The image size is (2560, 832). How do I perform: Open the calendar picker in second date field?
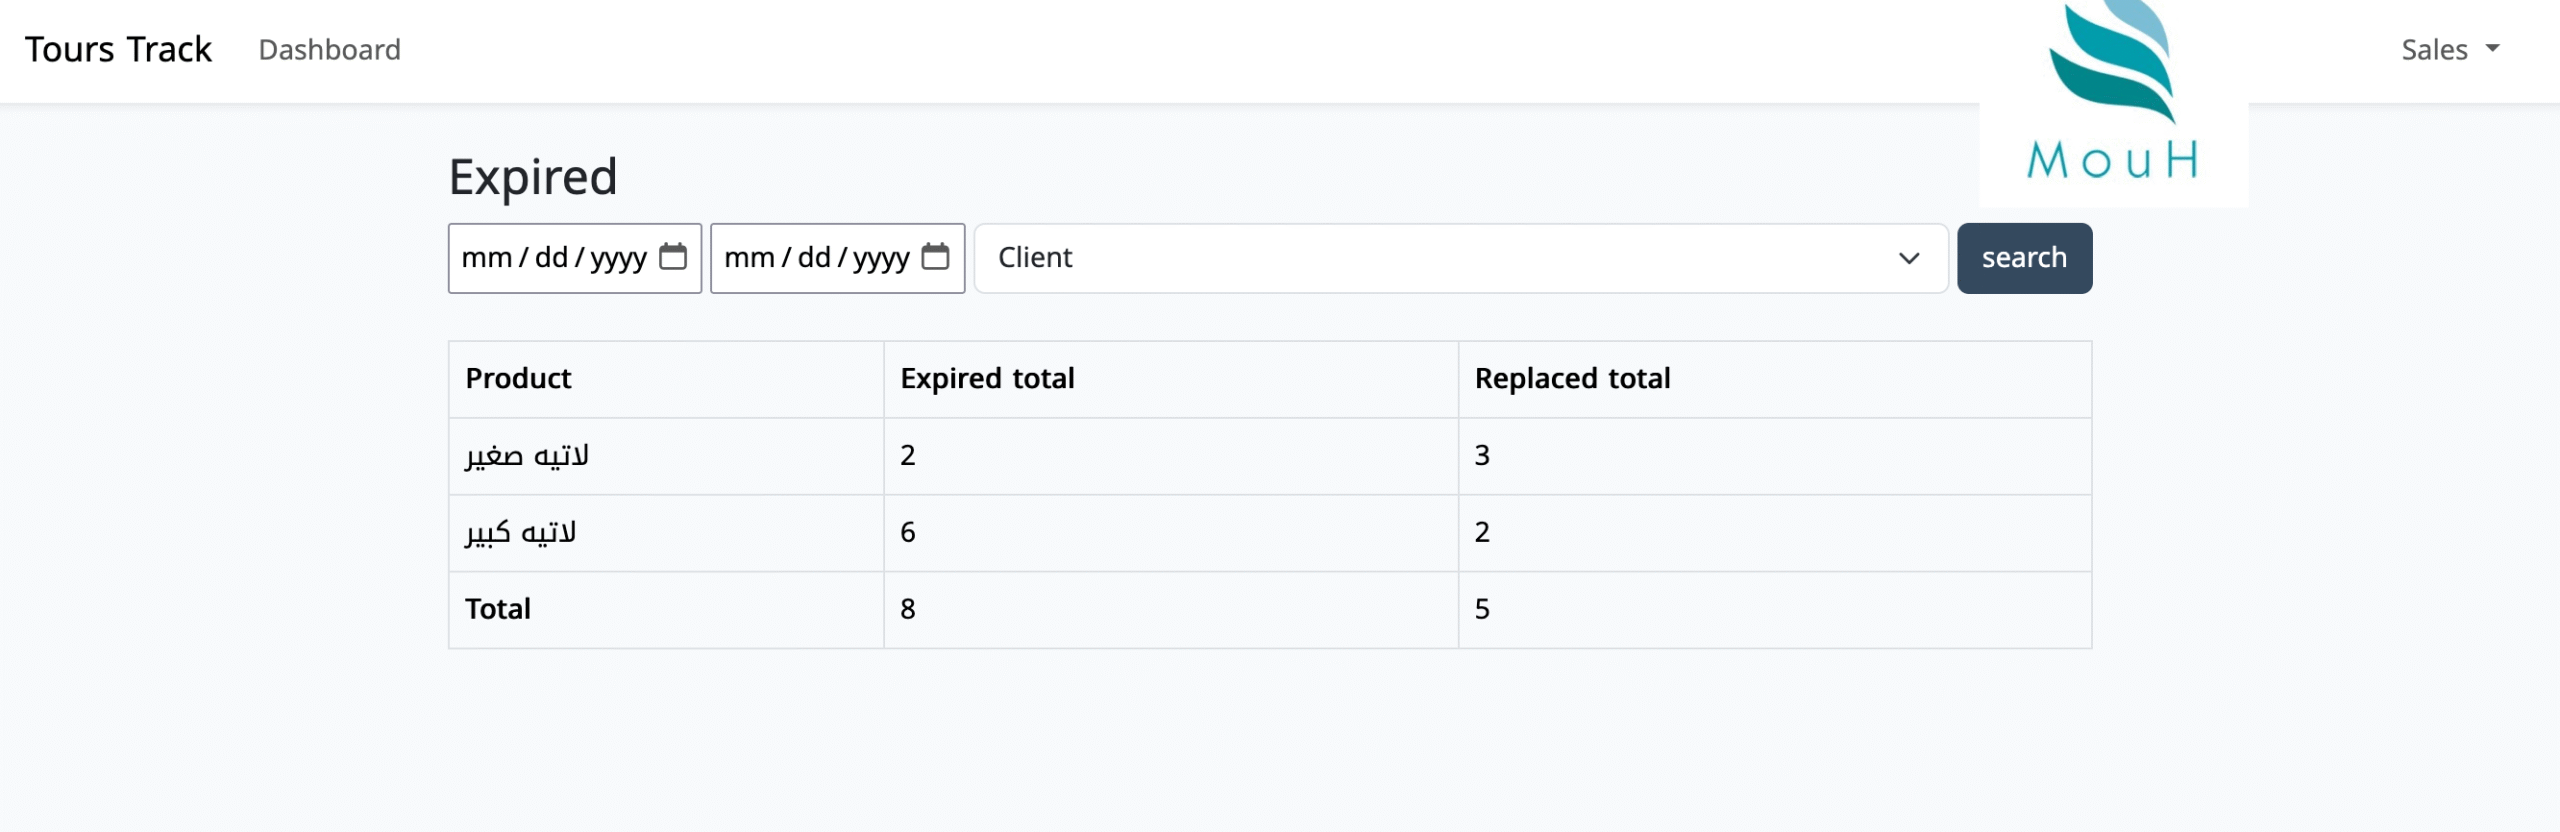coord(935,257)
